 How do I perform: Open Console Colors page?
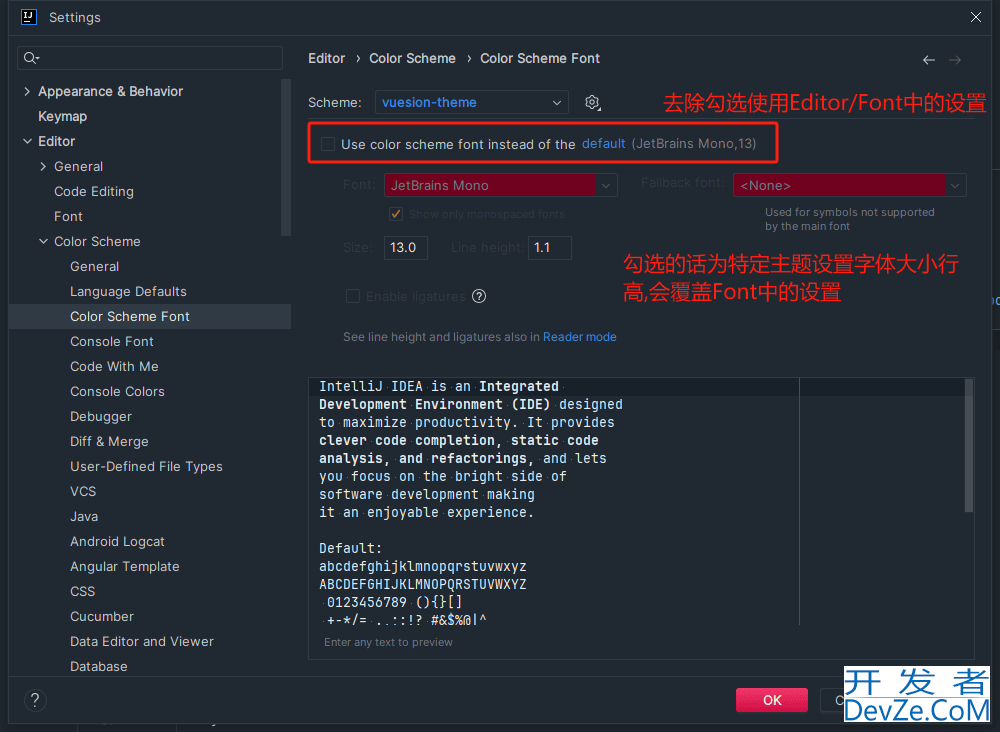(x=117, y=392)
